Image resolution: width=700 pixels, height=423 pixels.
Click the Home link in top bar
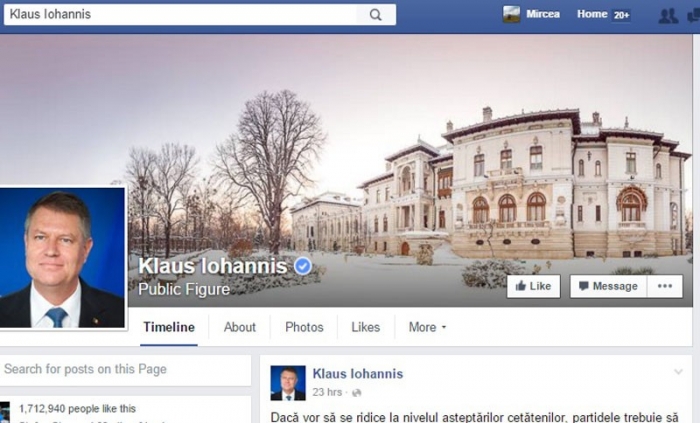click(592, 14)
